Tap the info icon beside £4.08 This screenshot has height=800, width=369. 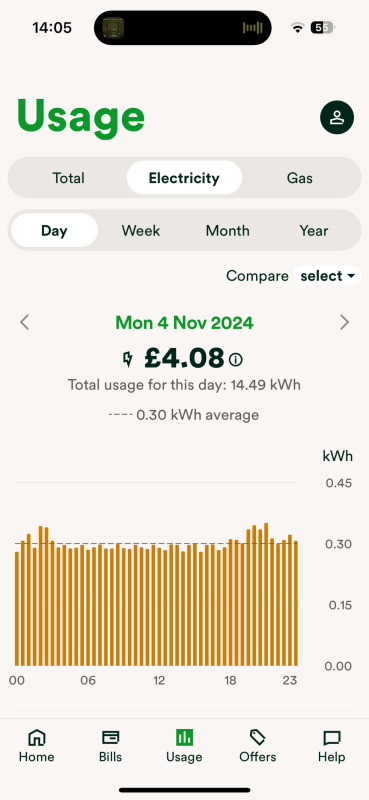(236, 360)
